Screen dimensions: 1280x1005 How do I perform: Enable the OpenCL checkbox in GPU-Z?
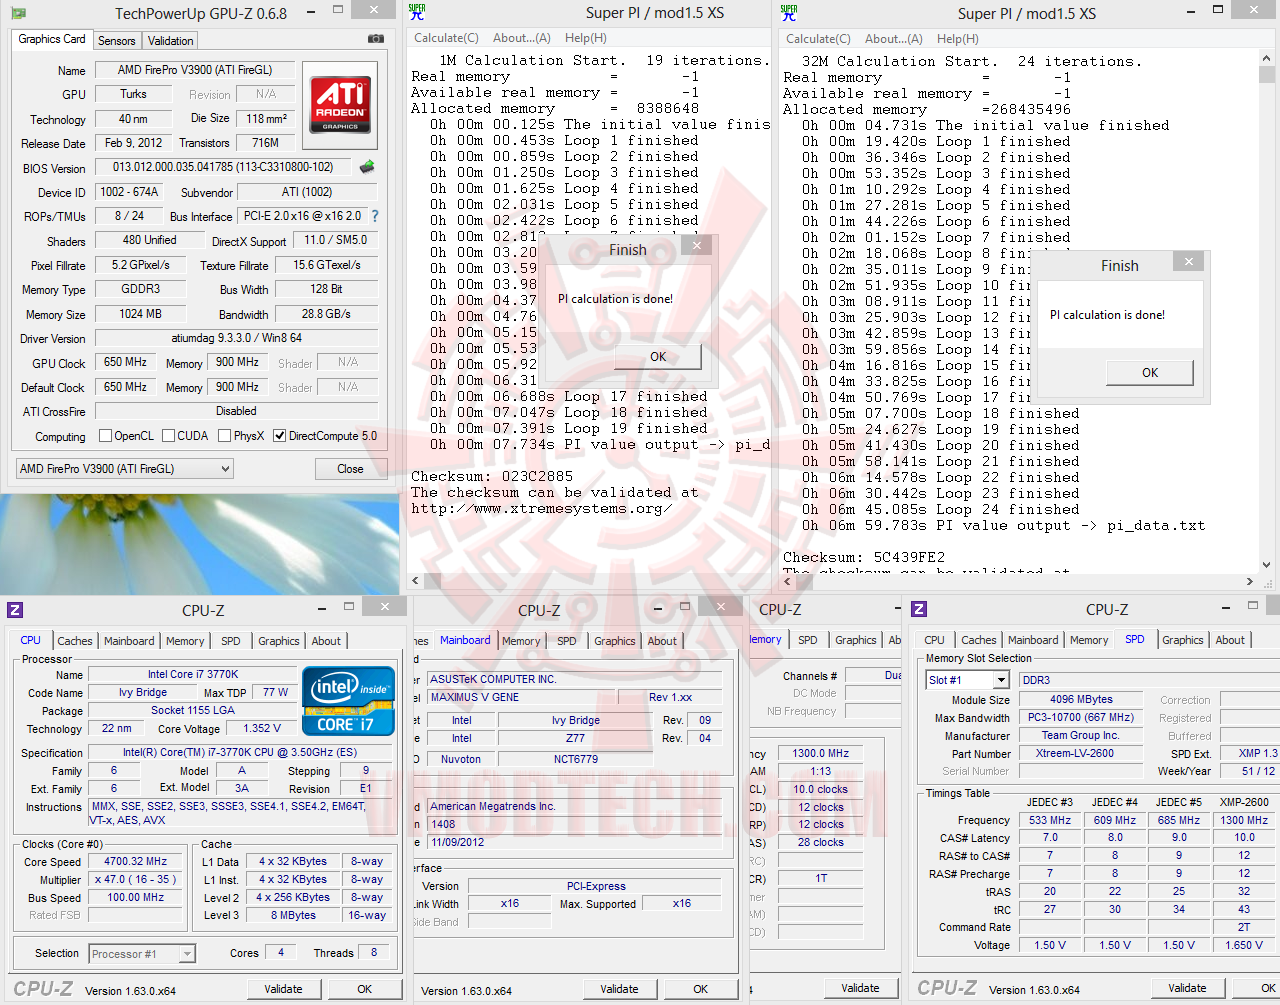click(x=106, y=436)
